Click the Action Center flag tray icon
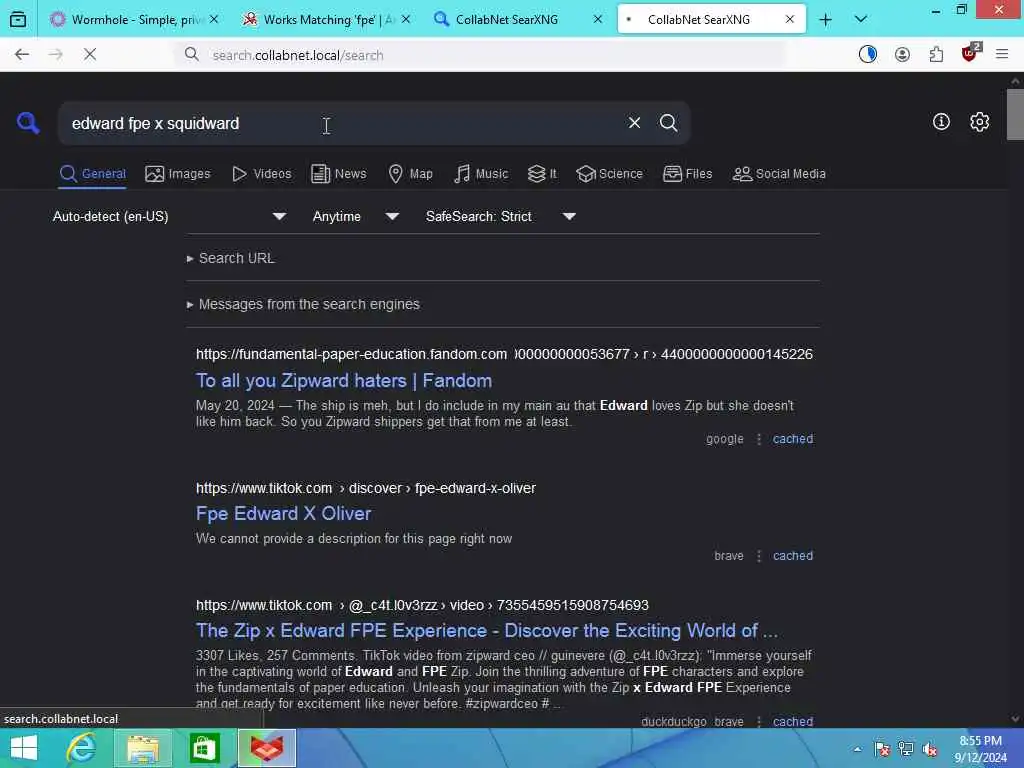Screen dimensions: 1024x768 (882, 749)
